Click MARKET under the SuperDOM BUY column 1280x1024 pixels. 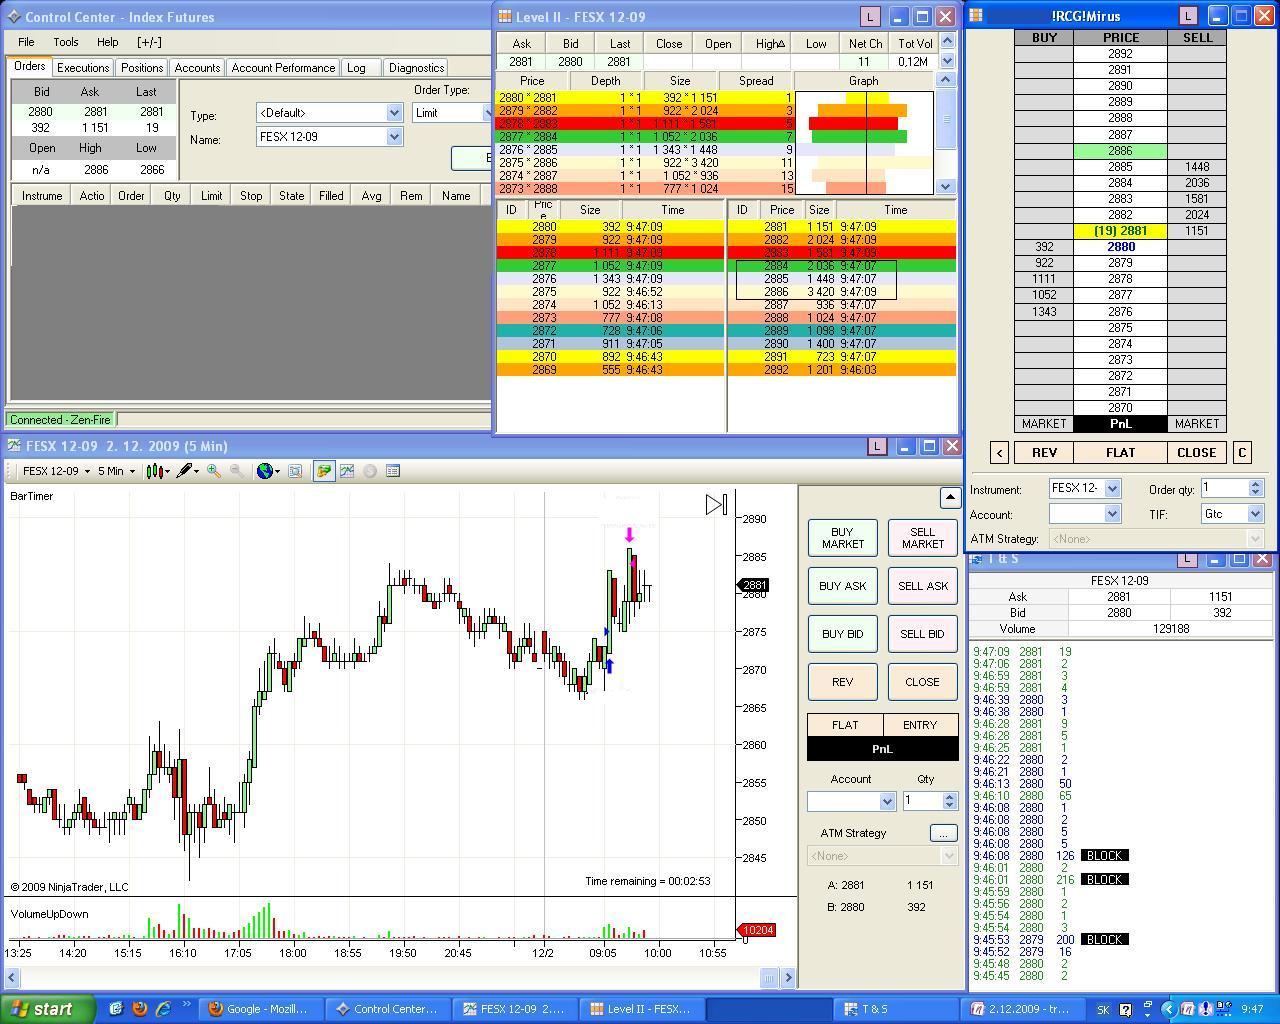[x=1044, y=424]
